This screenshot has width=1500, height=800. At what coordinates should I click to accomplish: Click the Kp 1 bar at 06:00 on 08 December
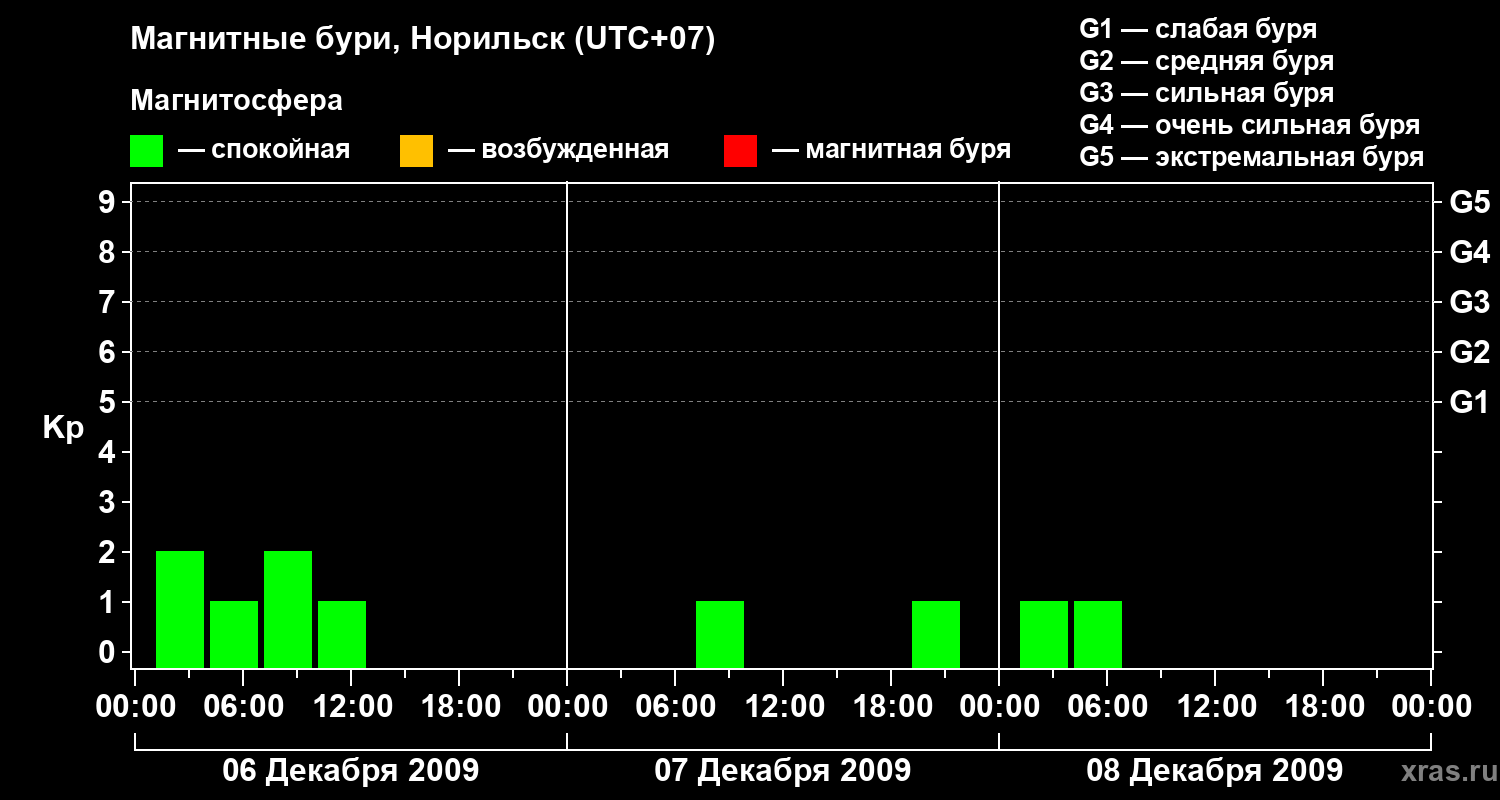click(1098, 634)
